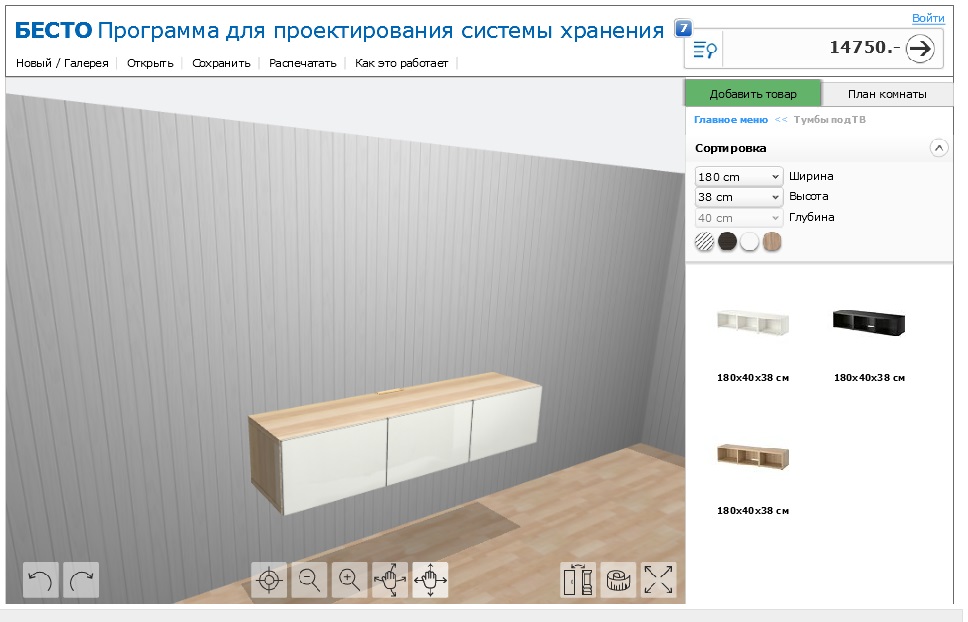The width and height of the screenshot is (968, 622).
Task: Click the Войти login link
Action: [x=927, y=19]
